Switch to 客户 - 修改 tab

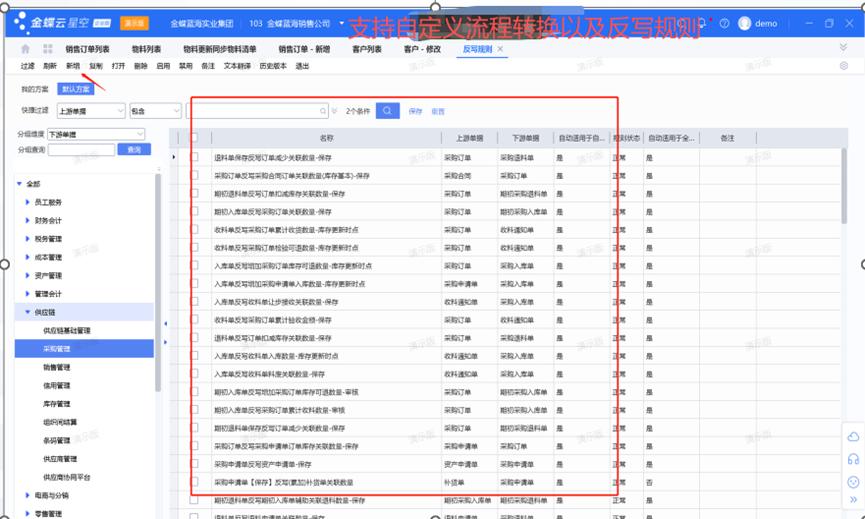point(422,49)
